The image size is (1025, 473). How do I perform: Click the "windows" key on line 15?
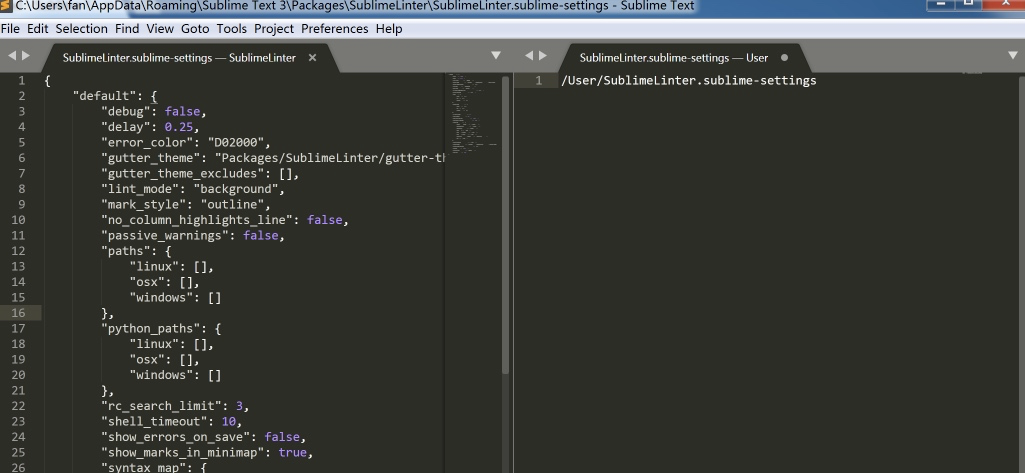click(161, 298)
